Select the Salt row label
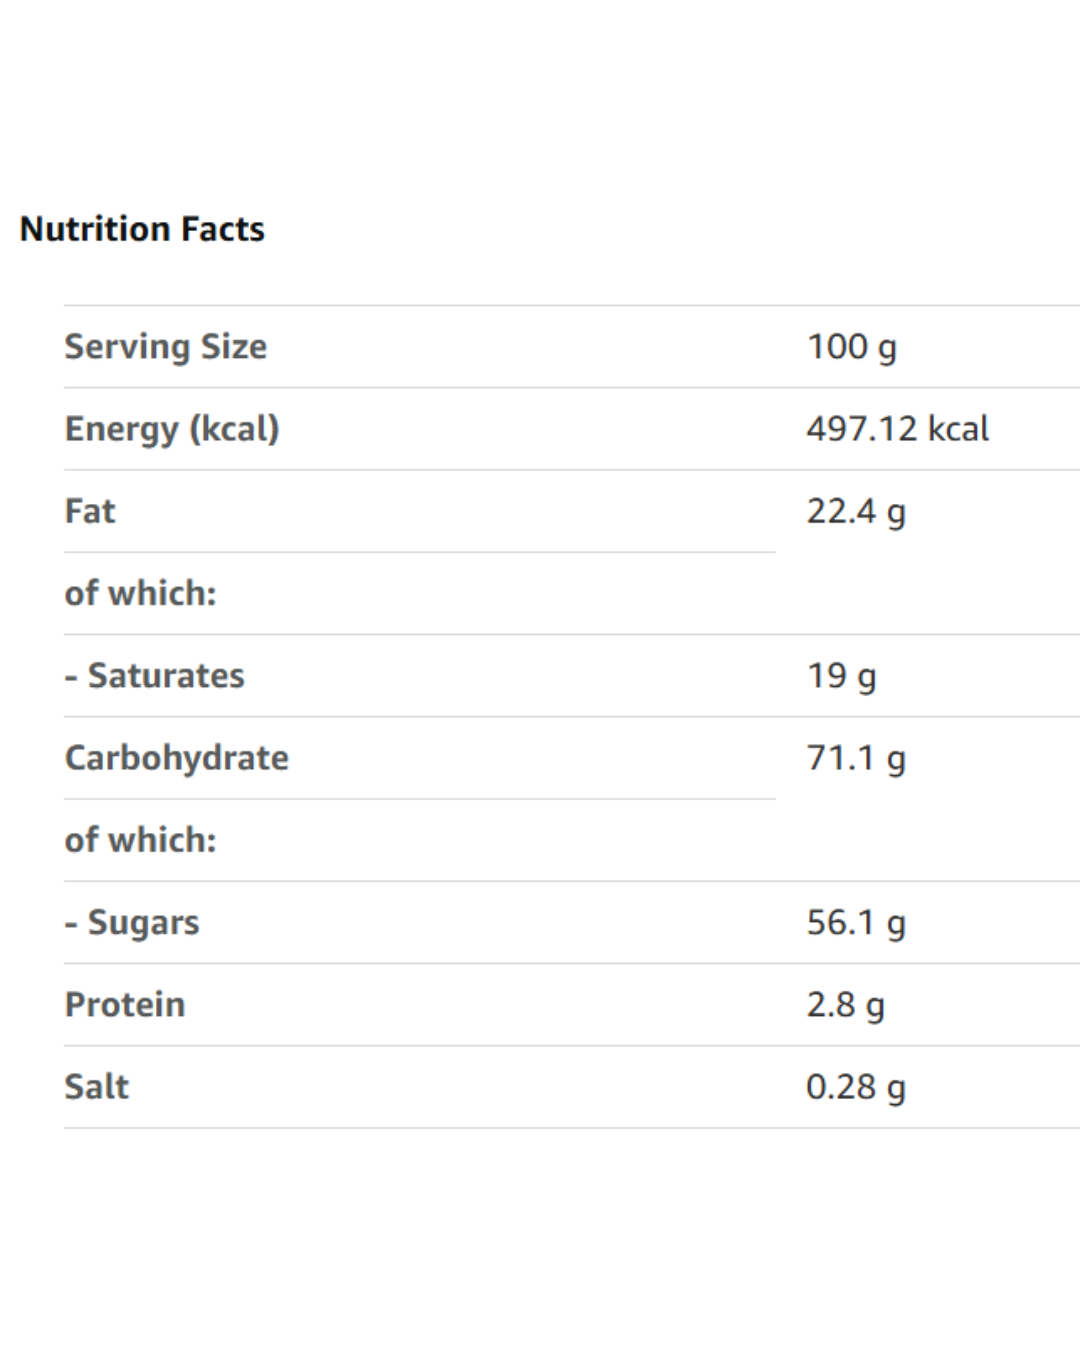Image resolution: width=1080 pixels, height=1350 pixels. [97, 1087]
